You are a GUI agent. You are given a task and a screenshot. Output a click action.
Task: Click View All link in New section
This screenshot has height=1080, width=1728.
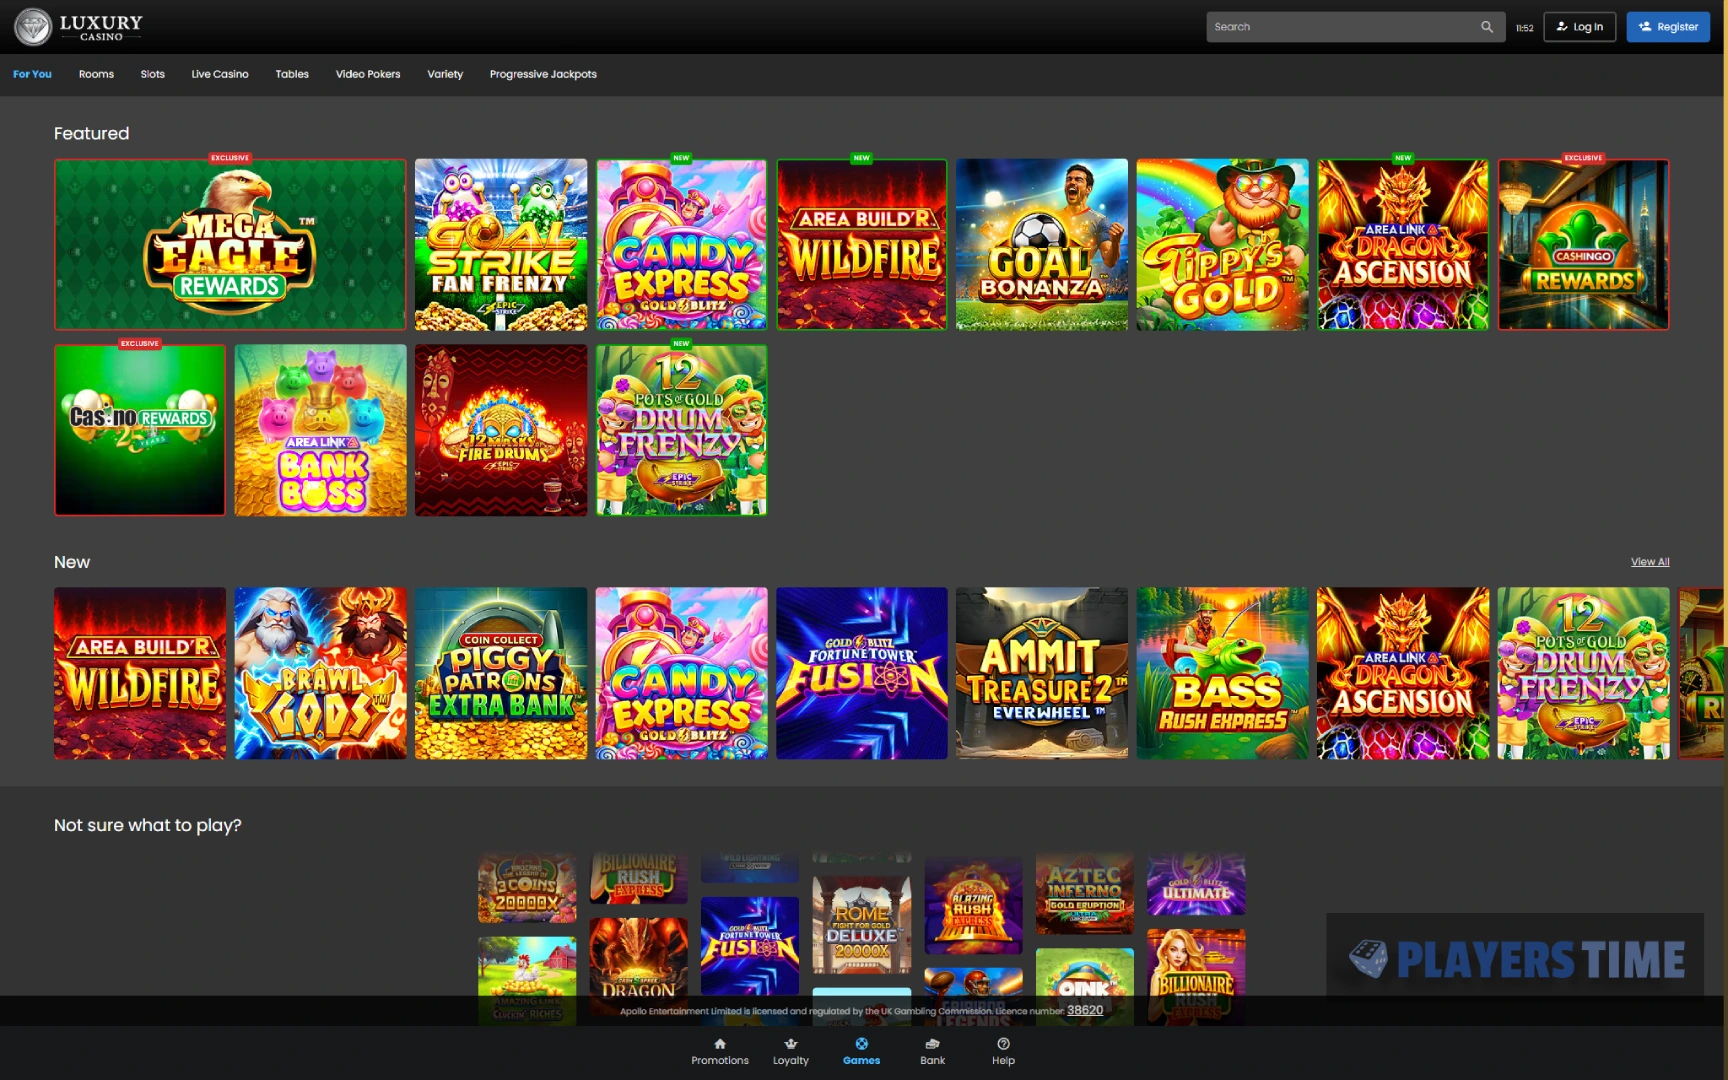pos(1650,562)
